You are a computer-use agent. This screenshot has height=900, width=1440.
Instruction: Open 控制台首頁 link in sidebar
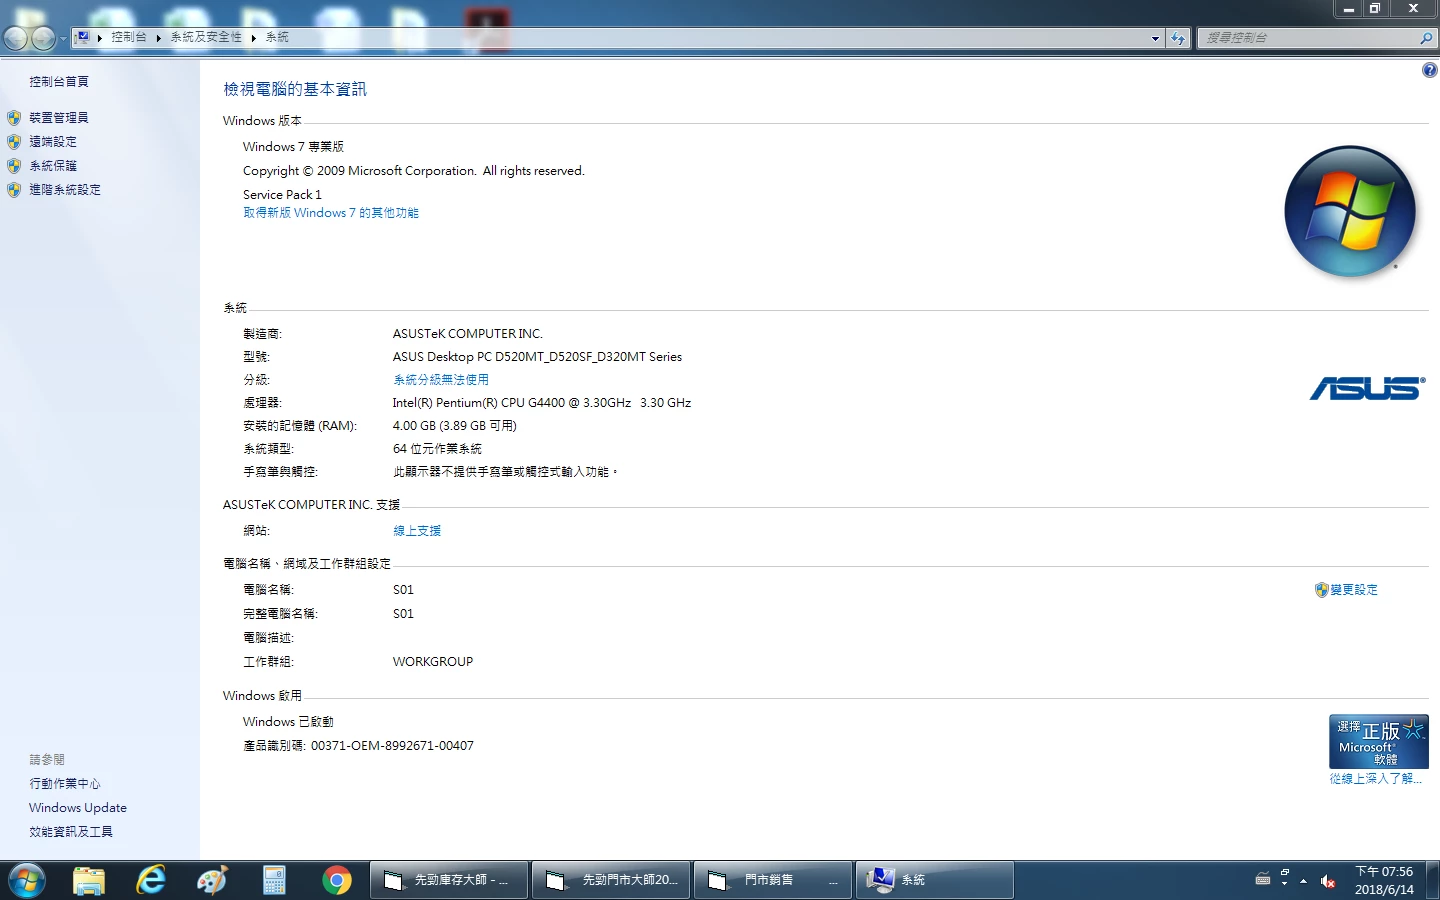point(59,82)
